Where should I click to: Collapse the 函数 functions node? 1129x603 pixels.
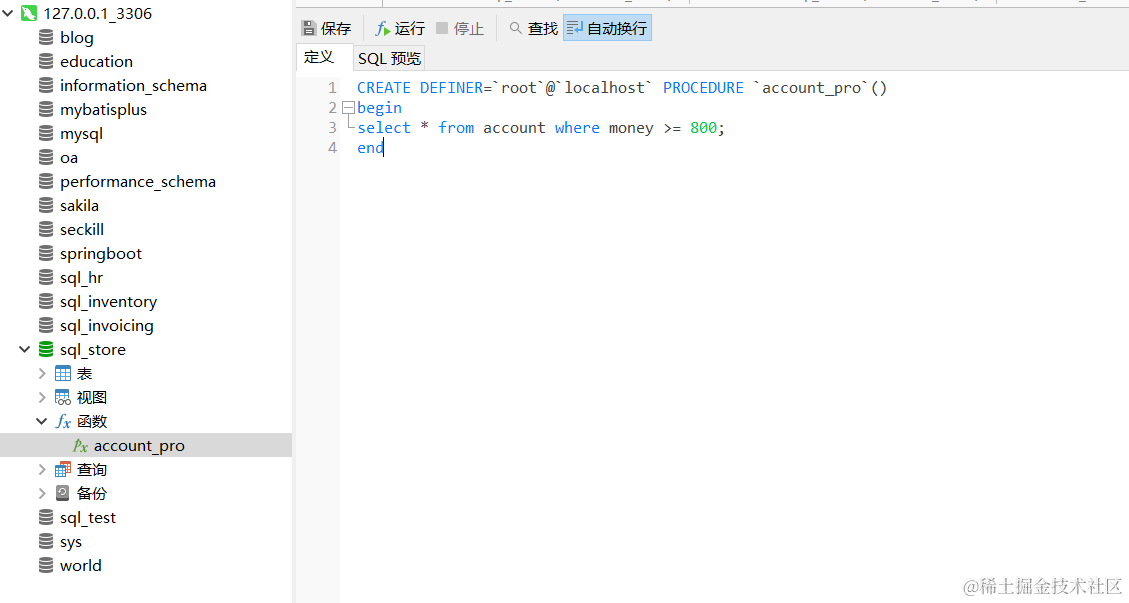point(42,421)
